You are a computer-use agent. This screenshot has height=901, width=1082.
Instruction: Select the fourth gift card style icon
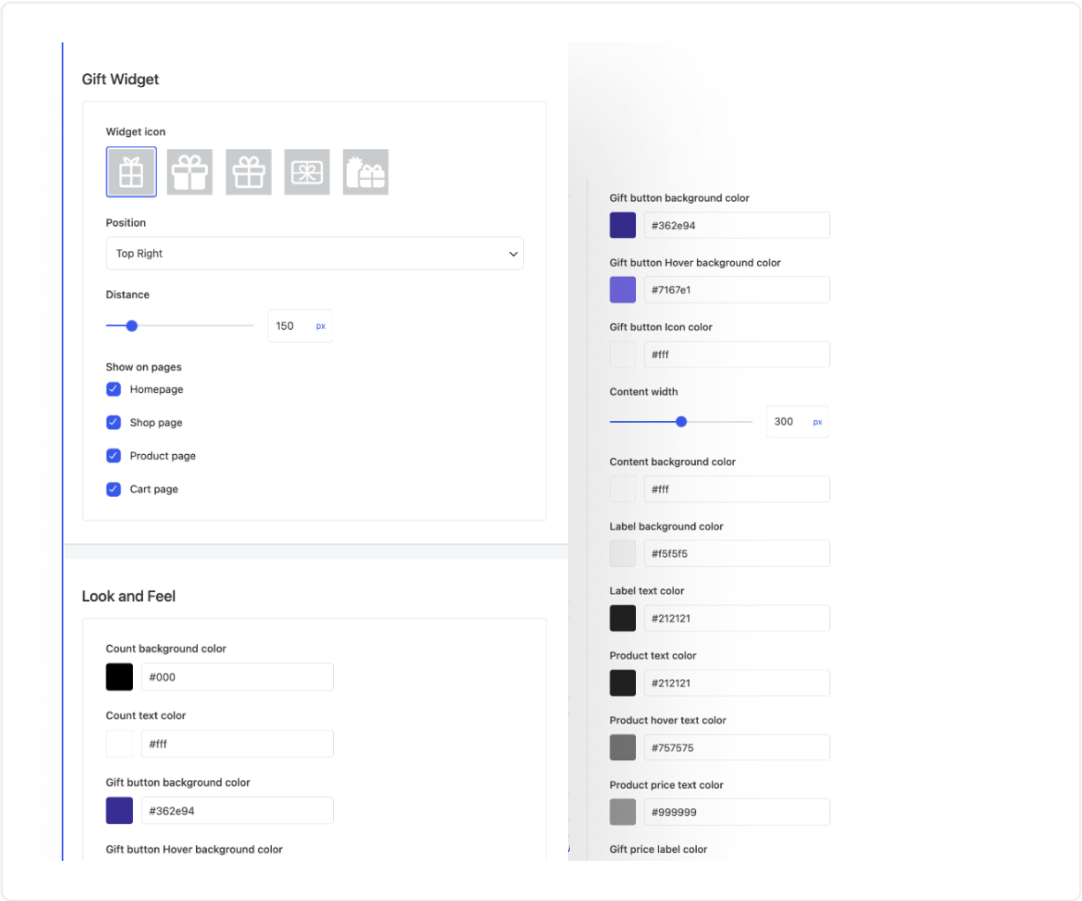click(x=307, y=172)
